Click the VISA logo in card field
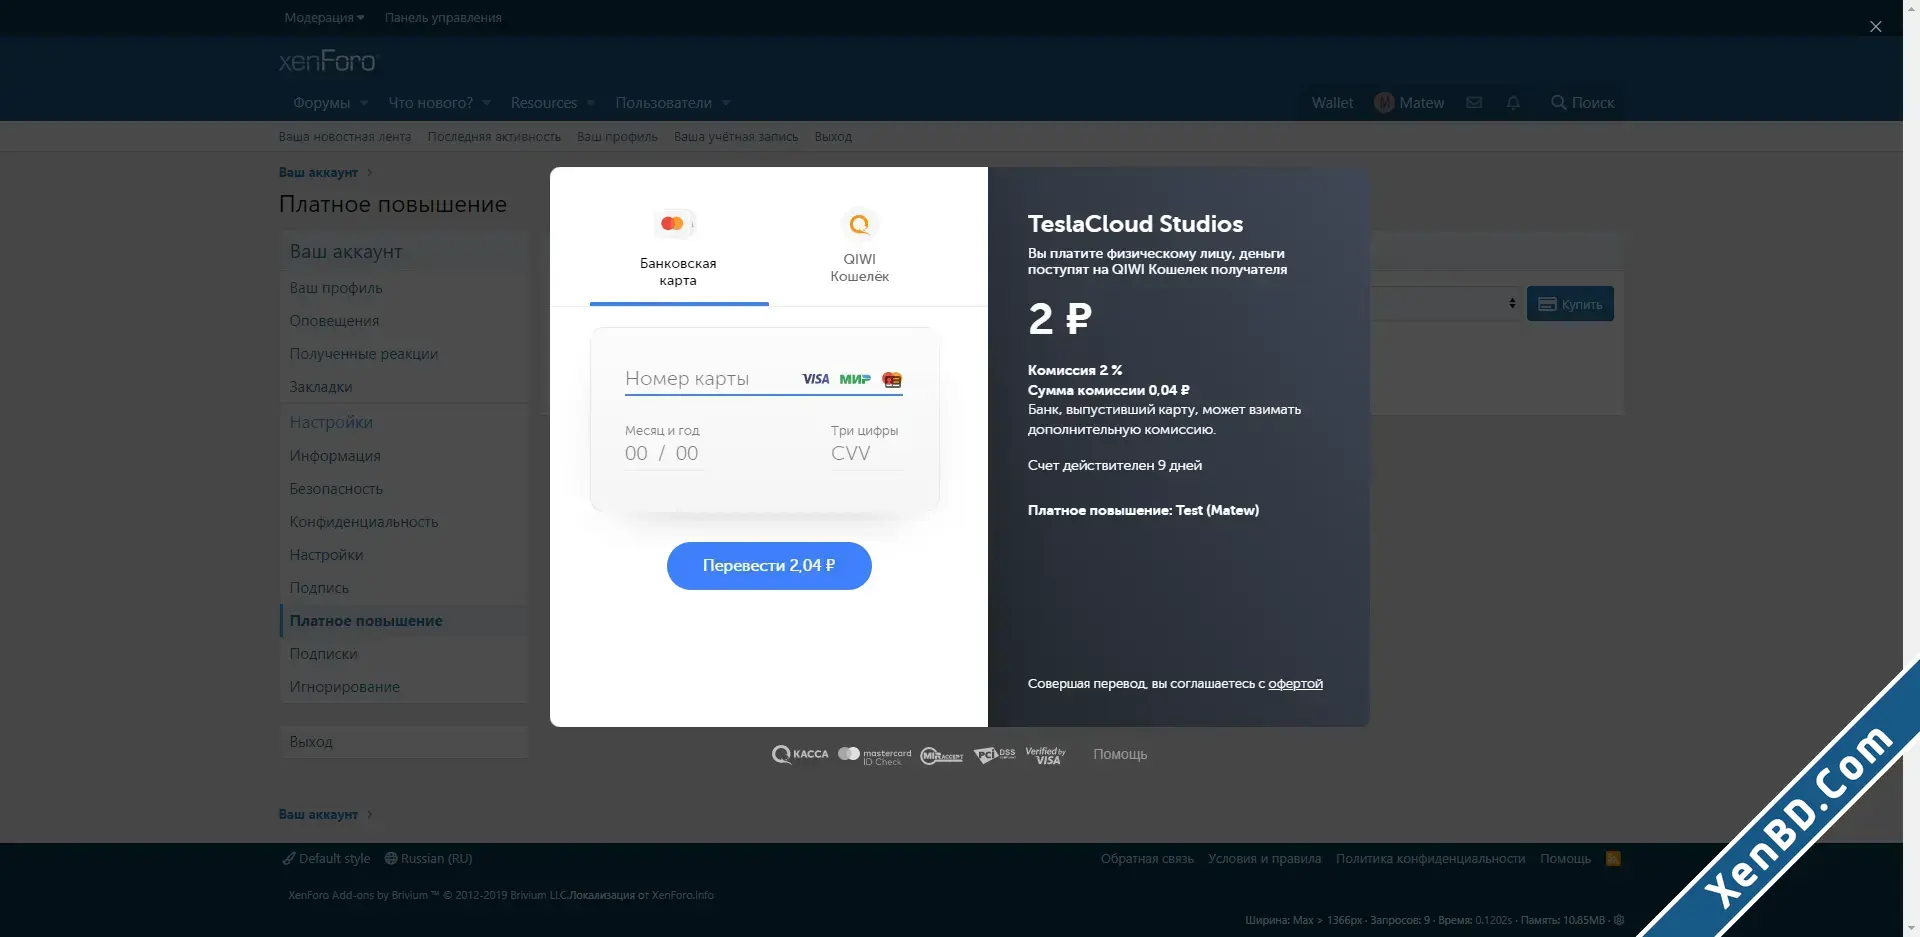 click(x=816, y=379)
